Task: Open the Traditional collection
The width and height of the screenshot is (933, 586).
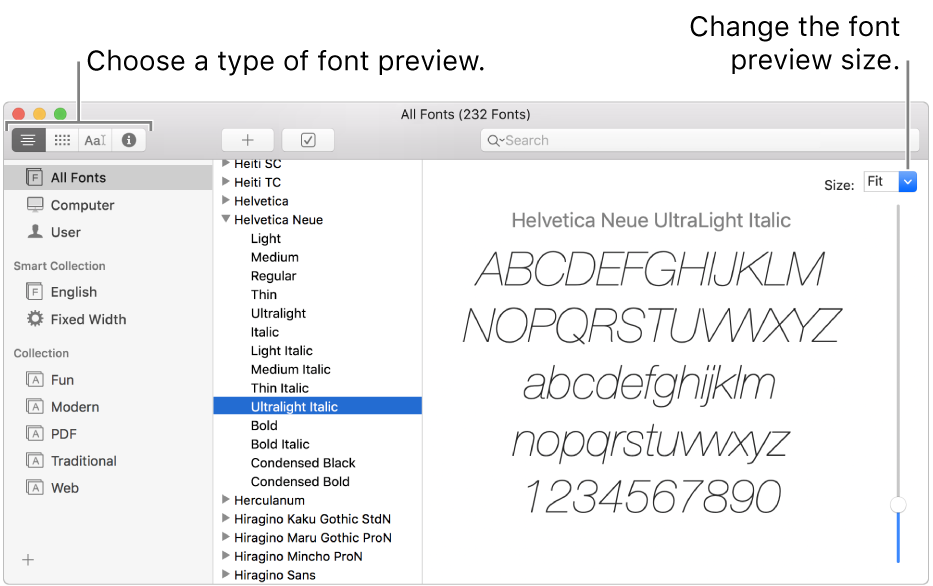Action: coord(82,460)
